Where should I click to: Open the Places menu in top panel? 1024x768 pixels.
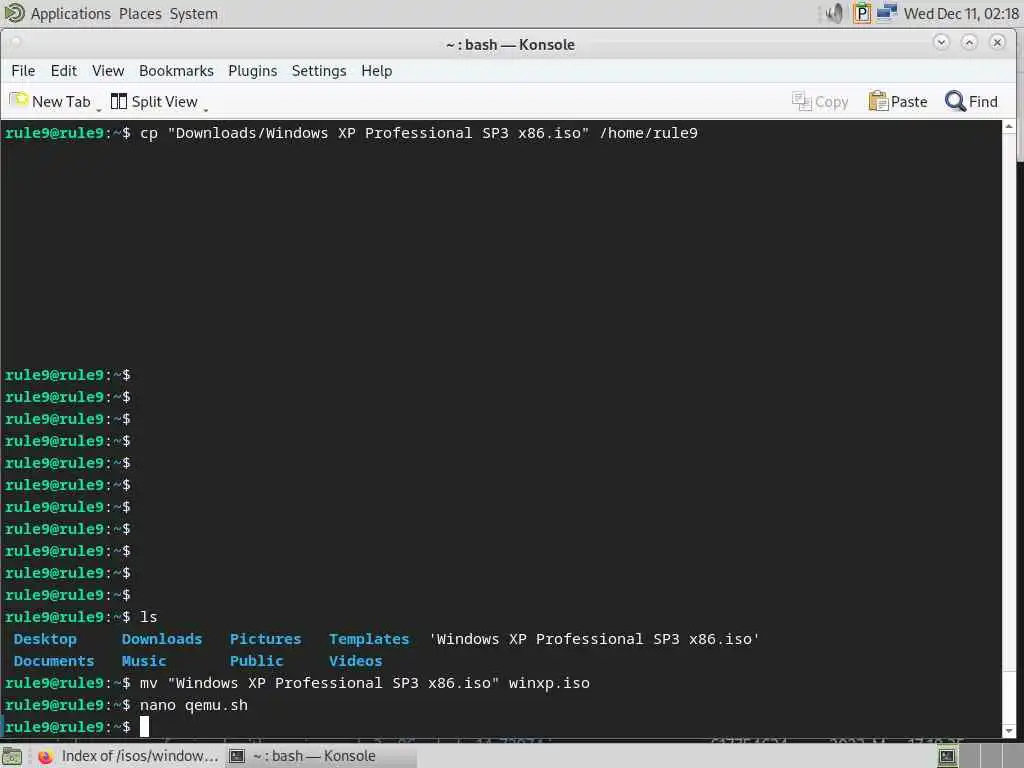pyautogui.click(x=140, y=14)
